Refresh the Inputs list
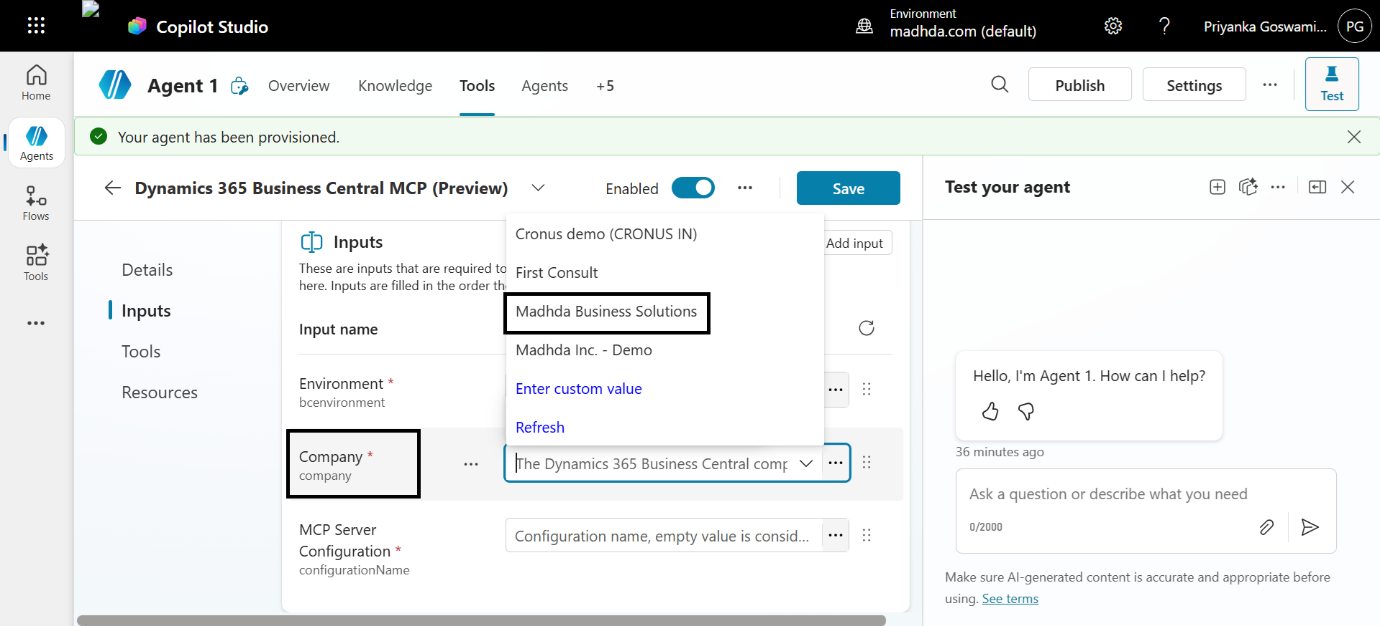Image resolution: width=1380 pixels, height=626 pixels. coord(866,327)
